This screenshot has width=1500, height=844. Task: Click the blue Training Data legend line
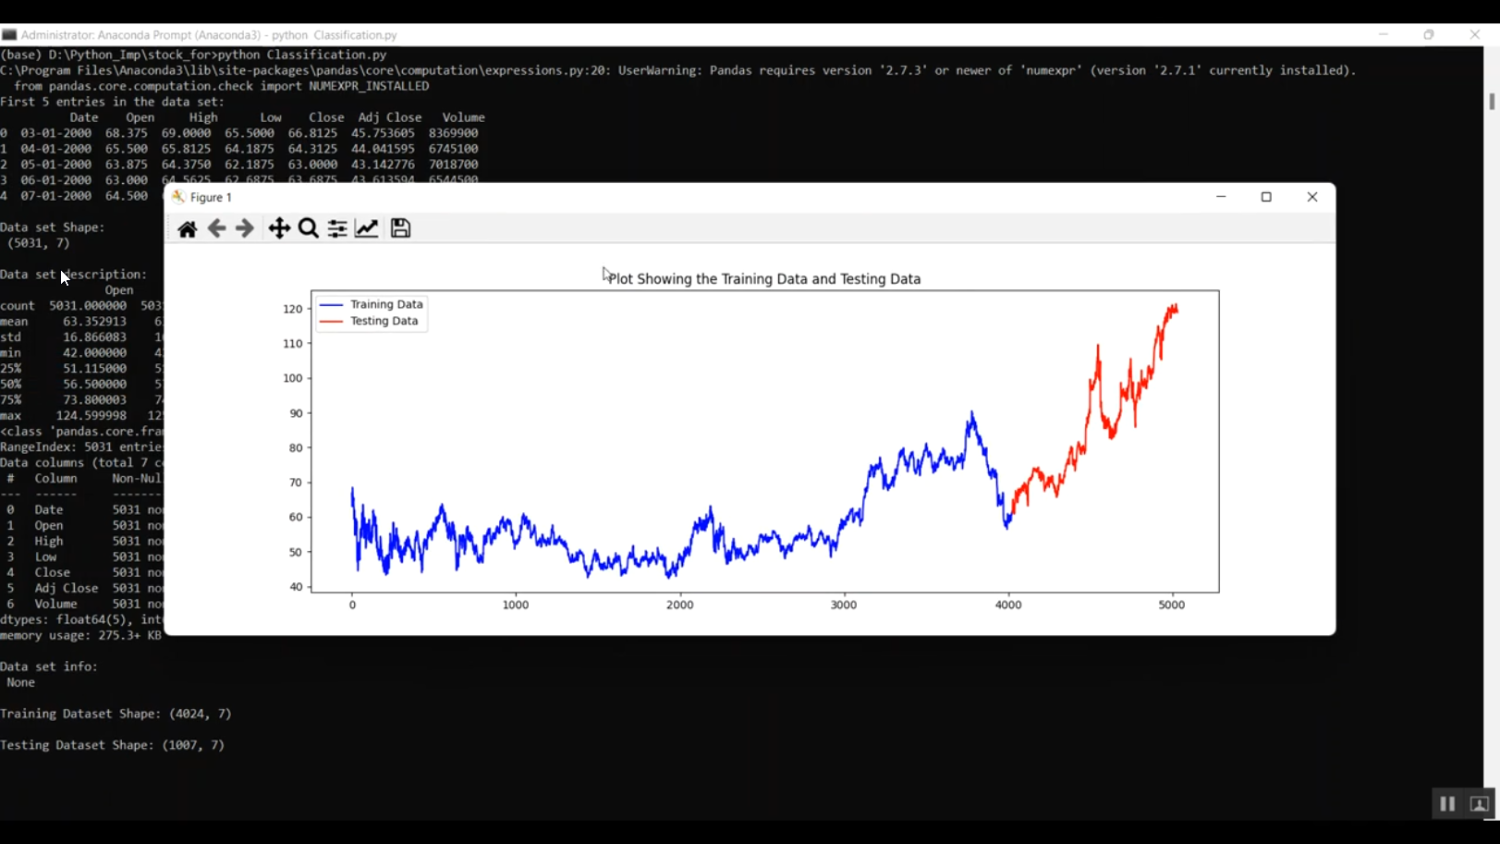click(x=331, y=304)
